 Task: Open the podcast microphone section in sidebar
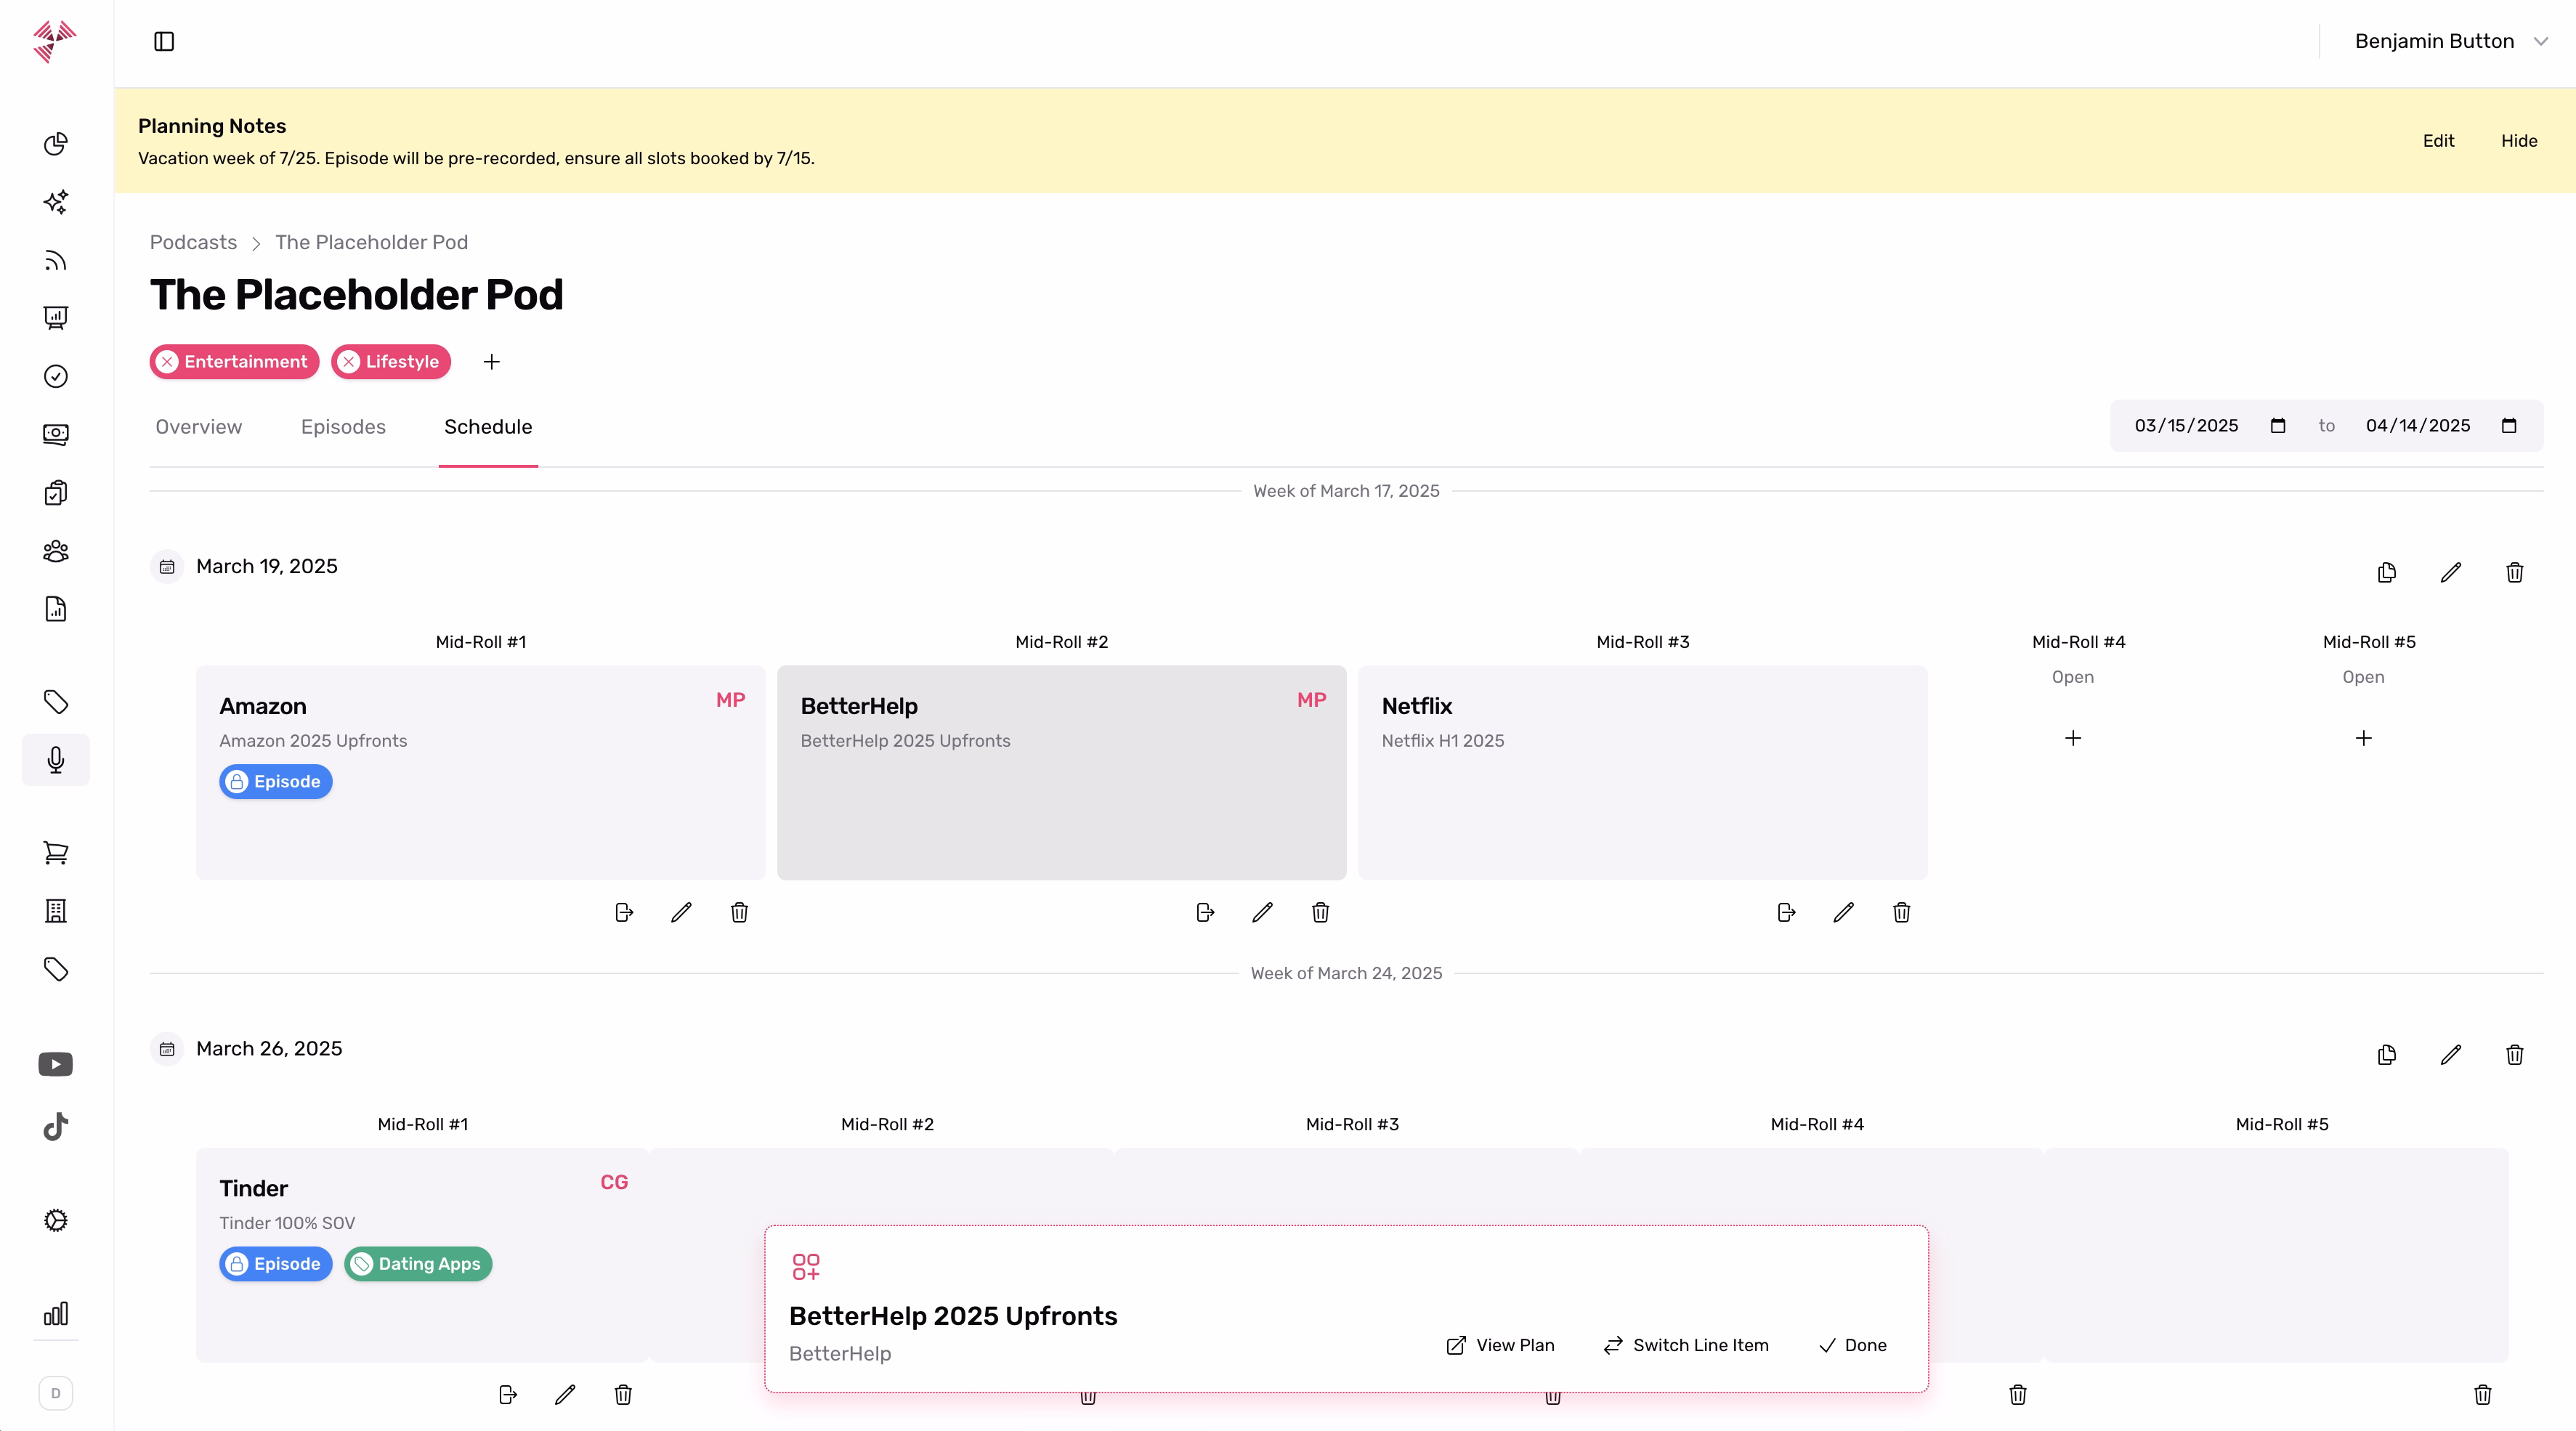click(55, 760)
